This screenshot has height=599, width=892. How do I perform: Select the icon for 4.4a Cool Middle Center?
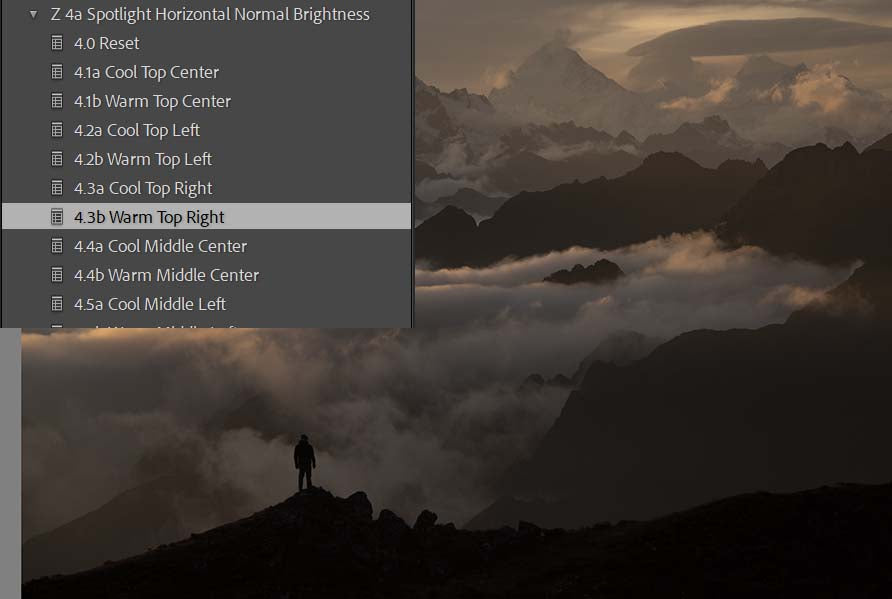coord(57,246)
